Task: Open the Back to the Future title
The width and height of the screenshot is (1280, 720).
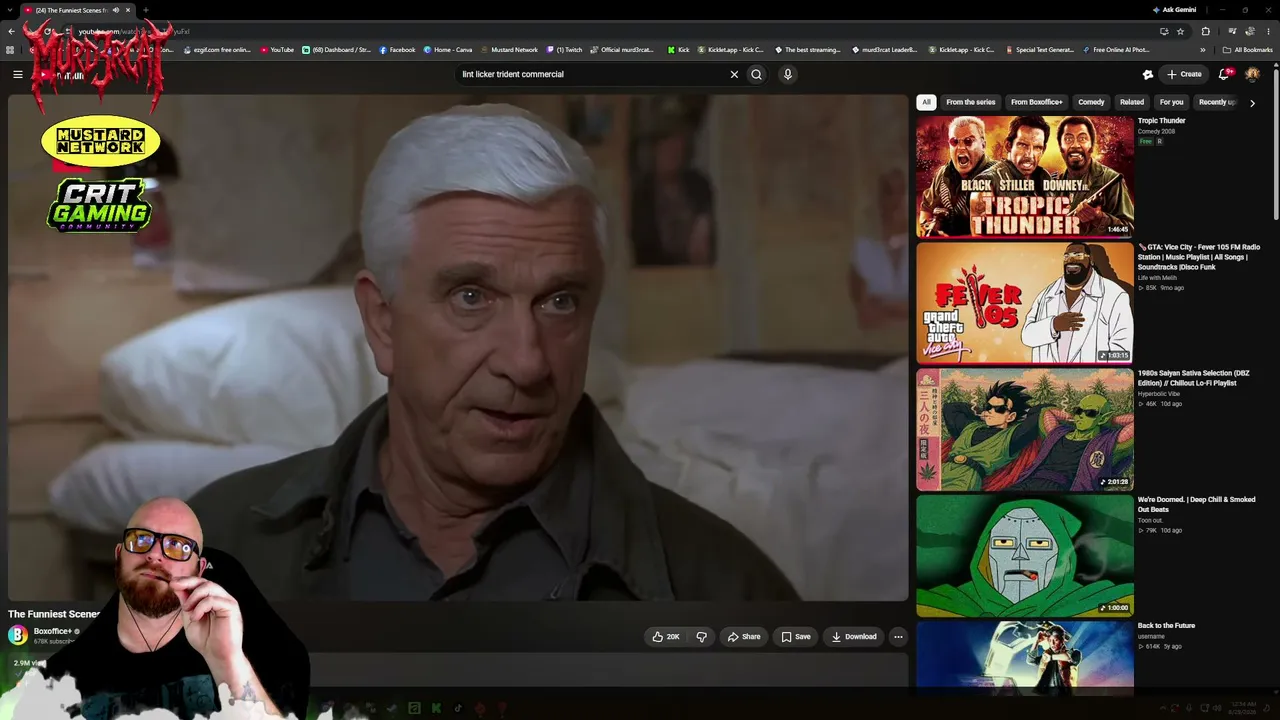Action: (x=1166, y=626)
